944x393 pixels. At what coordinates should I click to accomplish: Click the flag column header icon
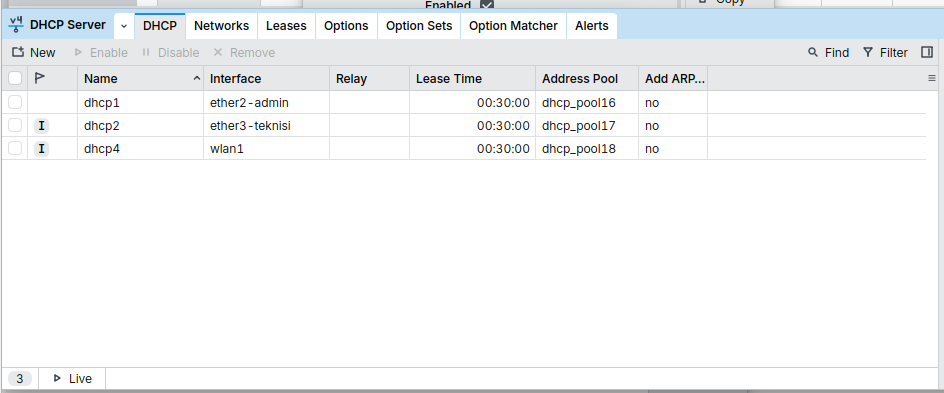point(40,78)
